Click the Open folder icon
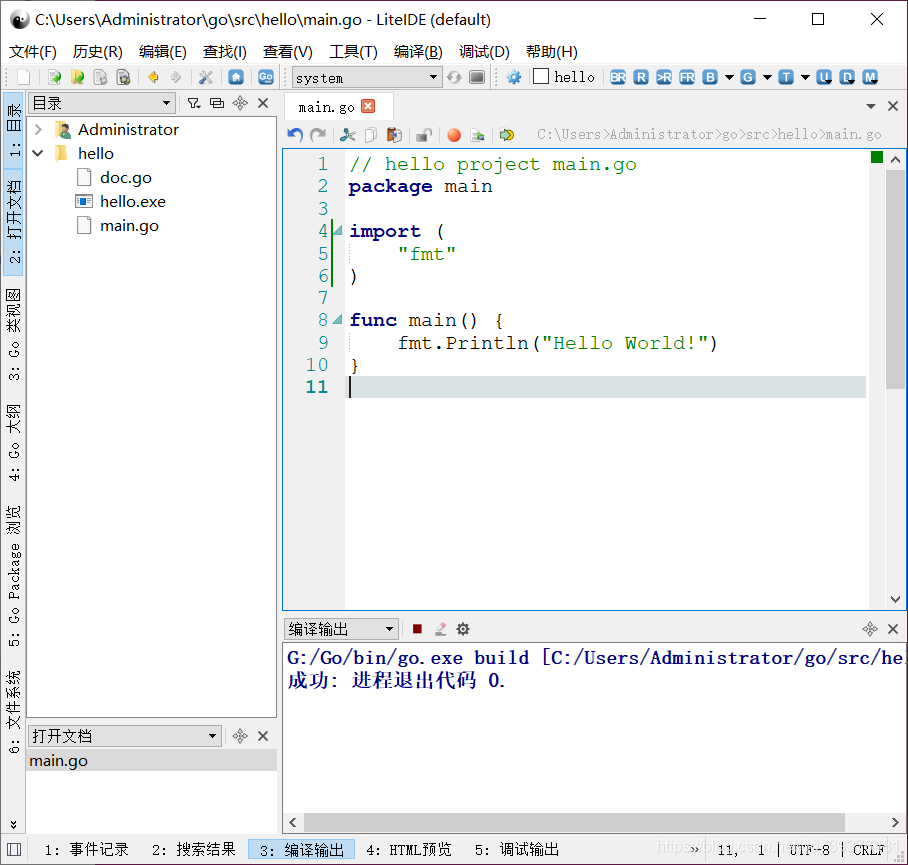 point(77,77)
